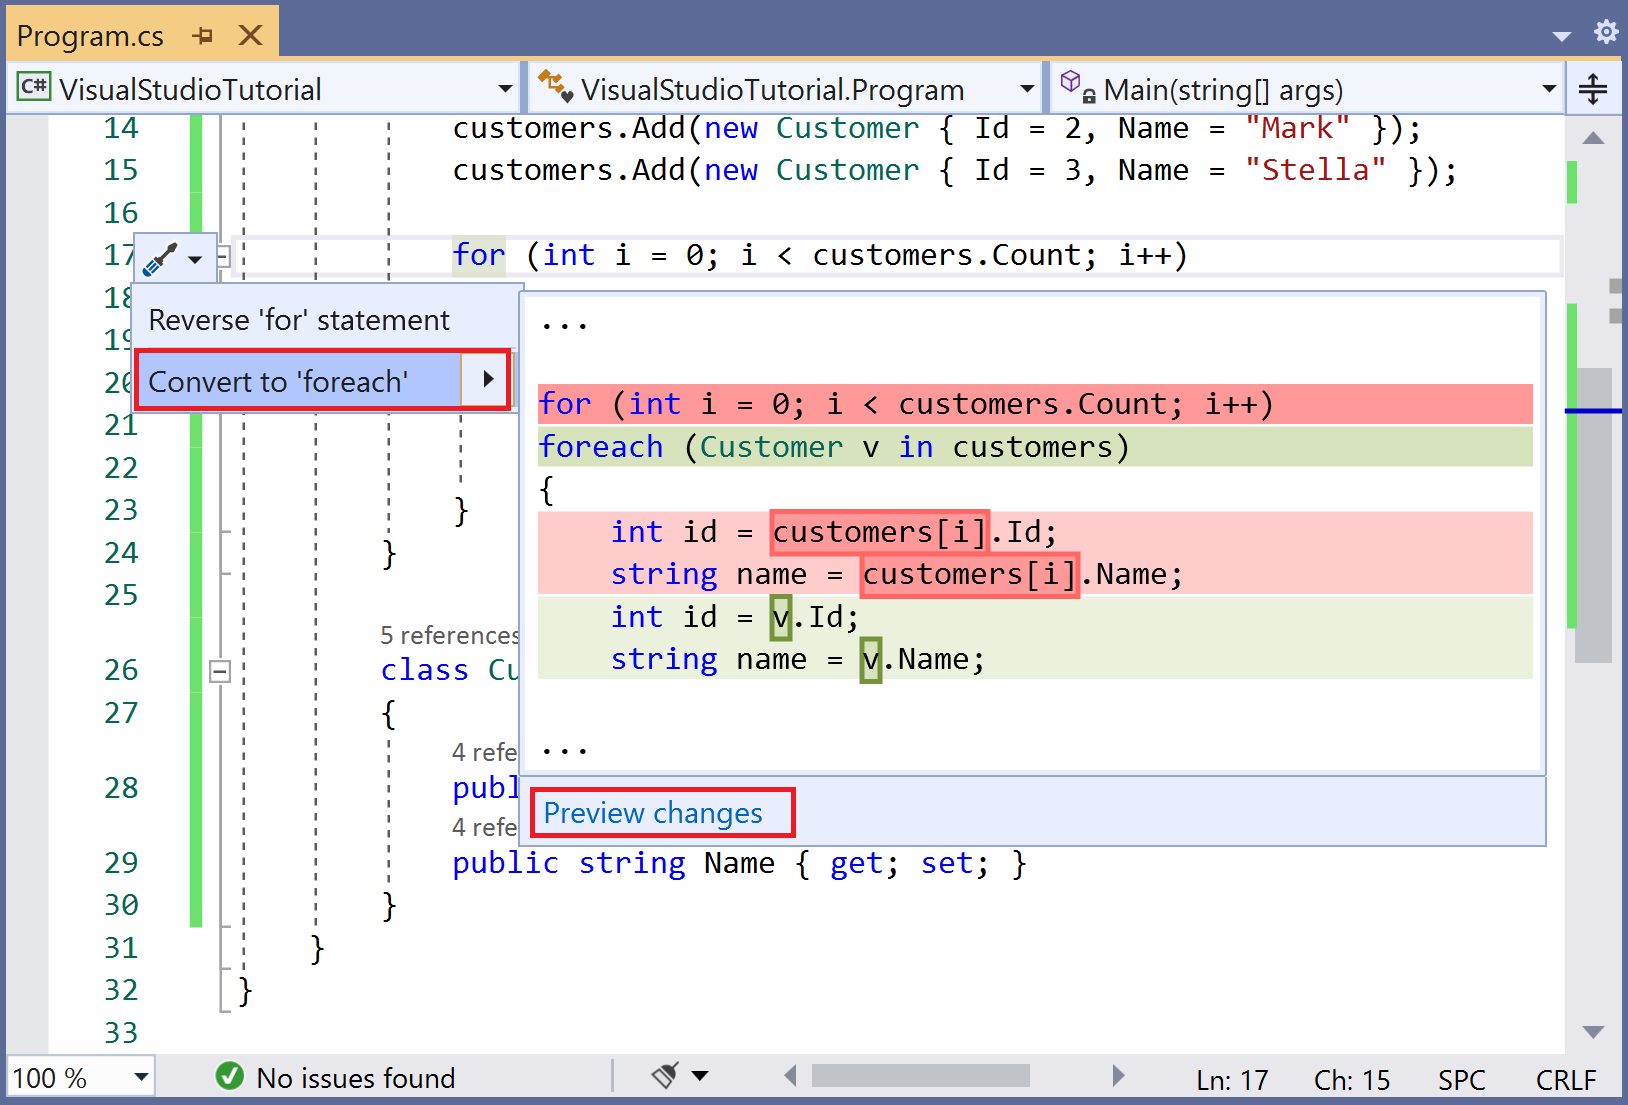This screenshot has height=1105, width=1628.
Task: Click the method icon beside Main(string[] args)
Action: [1077, 86]
